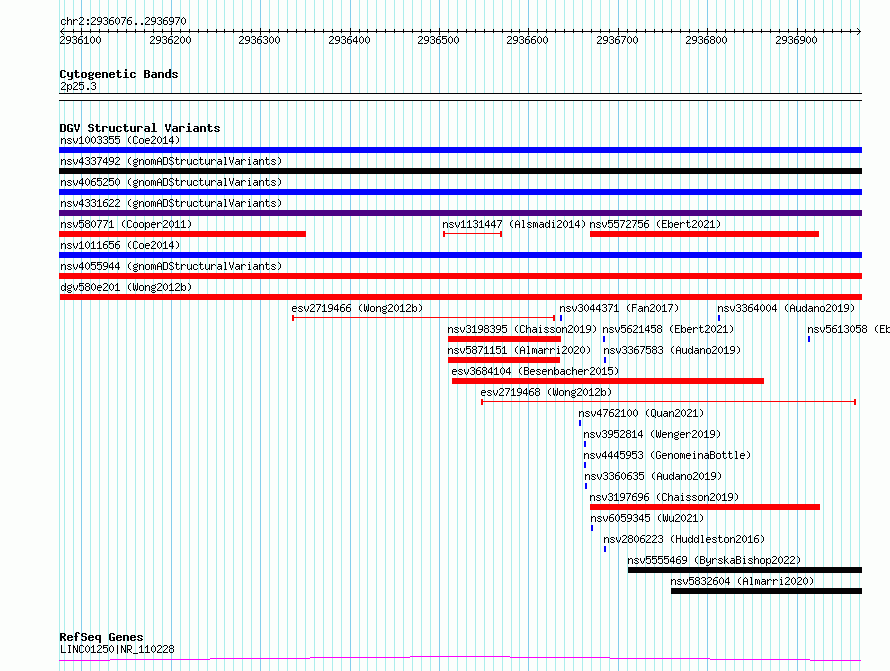Open nsv3198395 (Chaisson2019) label
890x671 pixels.
pos(522,329)
